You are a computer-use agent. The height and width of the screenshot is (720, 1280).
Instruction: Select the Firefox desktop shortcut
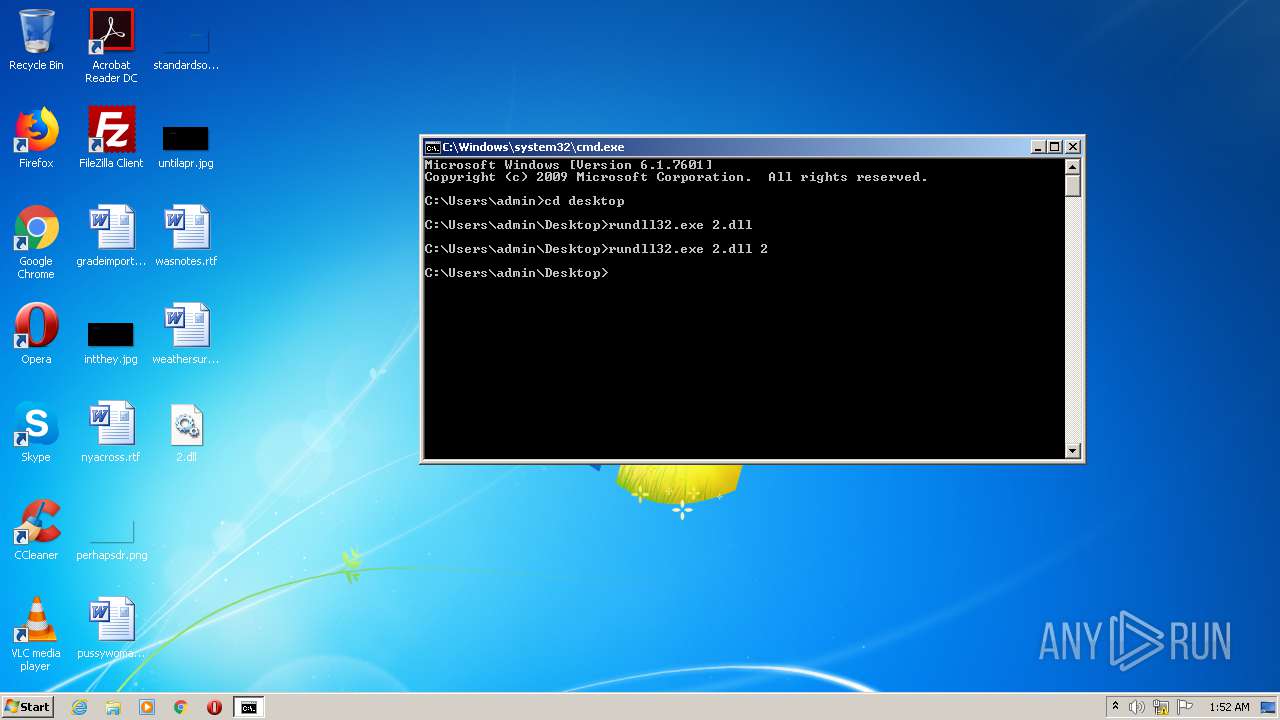point(36,138)
